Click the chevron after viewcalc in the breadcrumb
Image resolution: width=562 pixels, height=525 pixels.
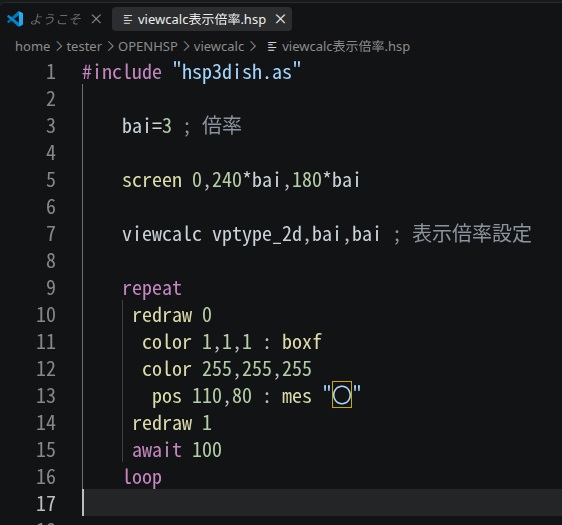click(253, 47)
